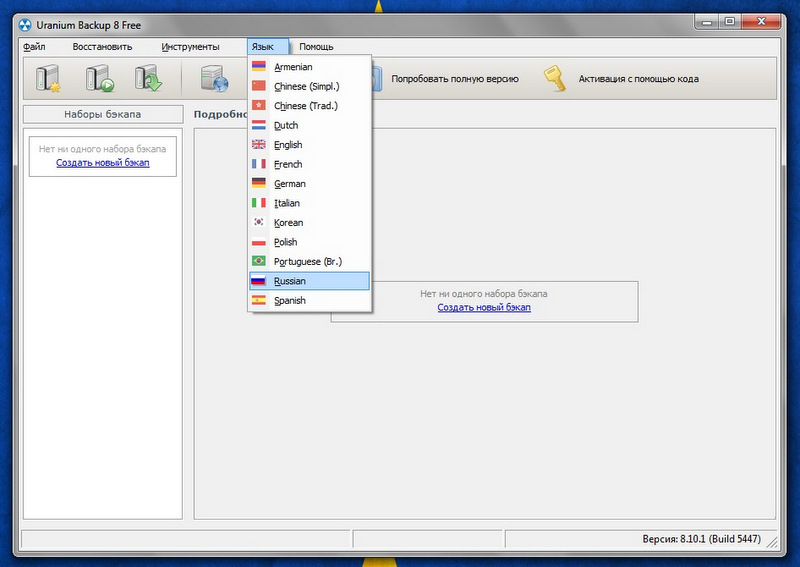The image size is (800, 567).
Task: Click the British flag icon
Action: point(259,144)
